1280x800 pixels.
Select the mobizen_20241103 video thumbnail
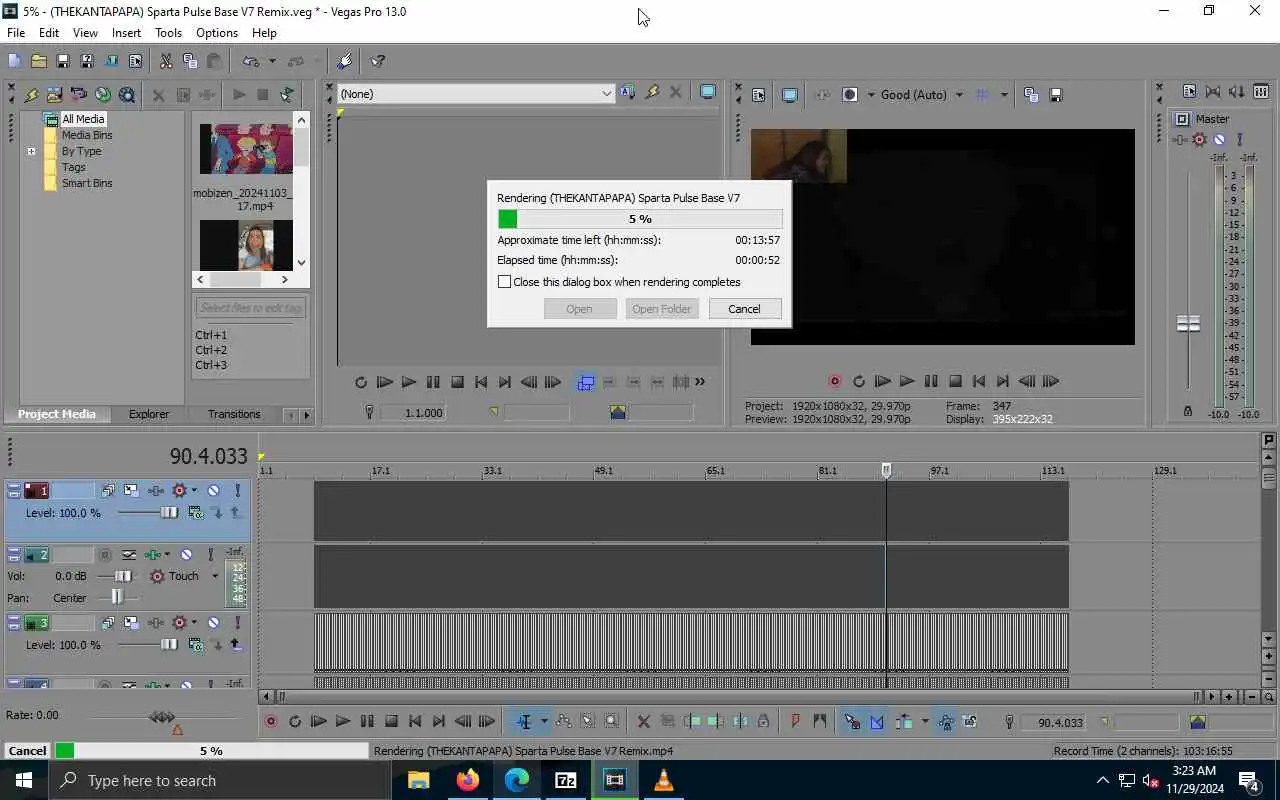[246, 150]
